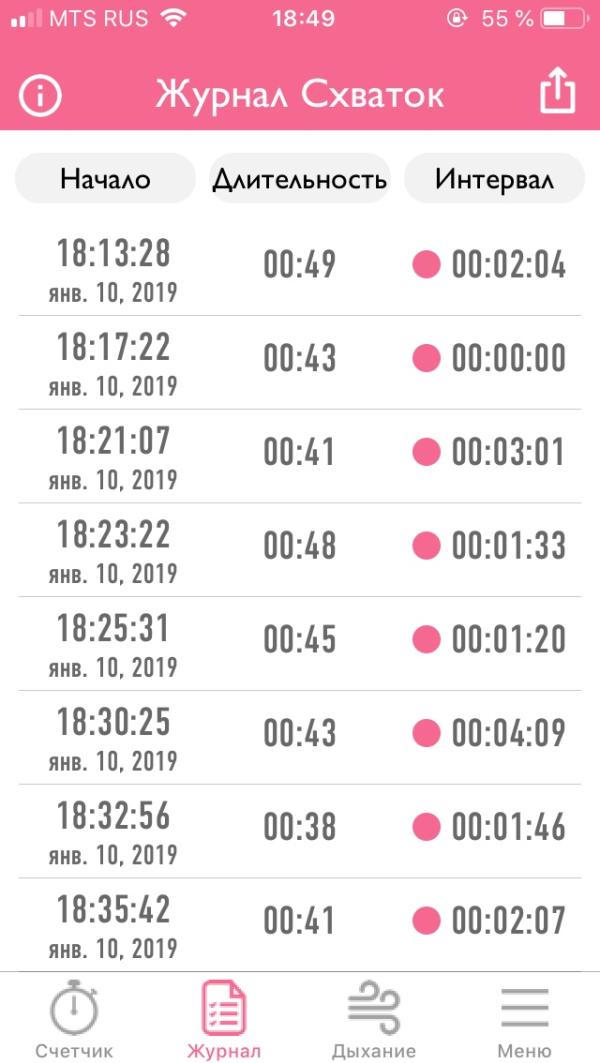Open the Счетчик stopwatch tab

(74, 1019)
